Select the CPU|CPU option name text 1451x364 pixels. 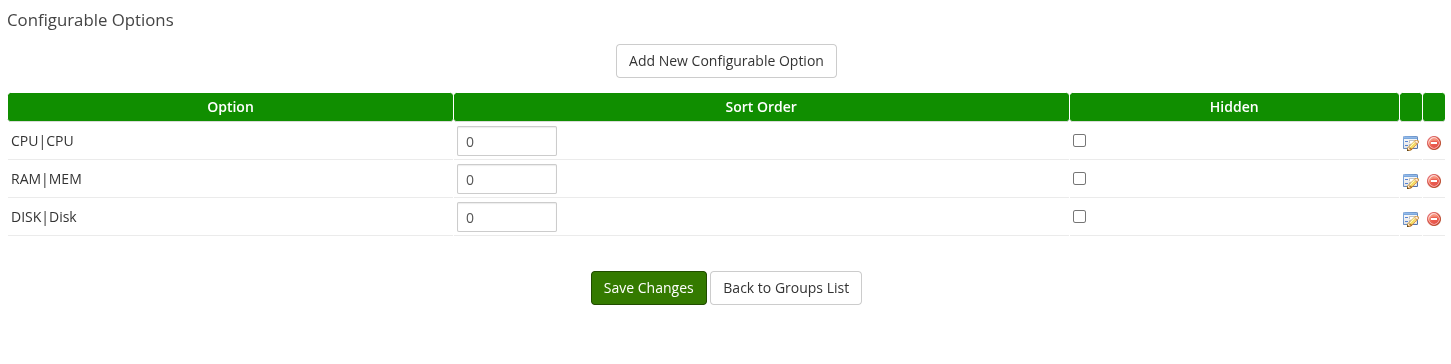[x=42, y=141]
